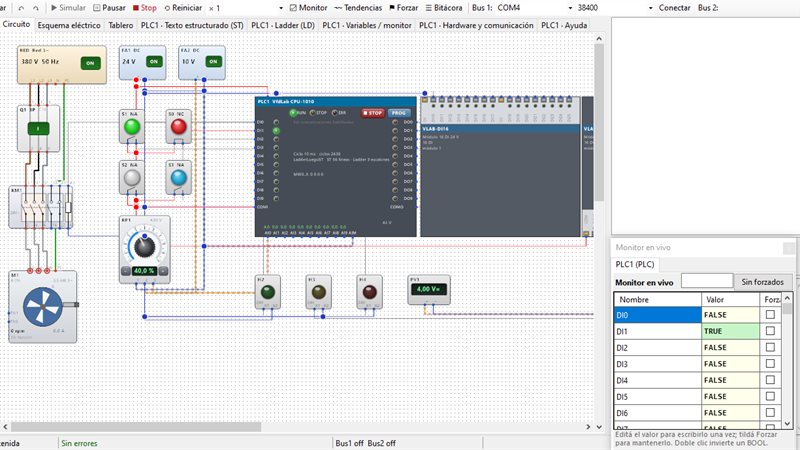Screen dimensions: 800x450
Task: Click the blue S3 NA pushbutton
Action: pyautogui.click(x=179, y=178)
